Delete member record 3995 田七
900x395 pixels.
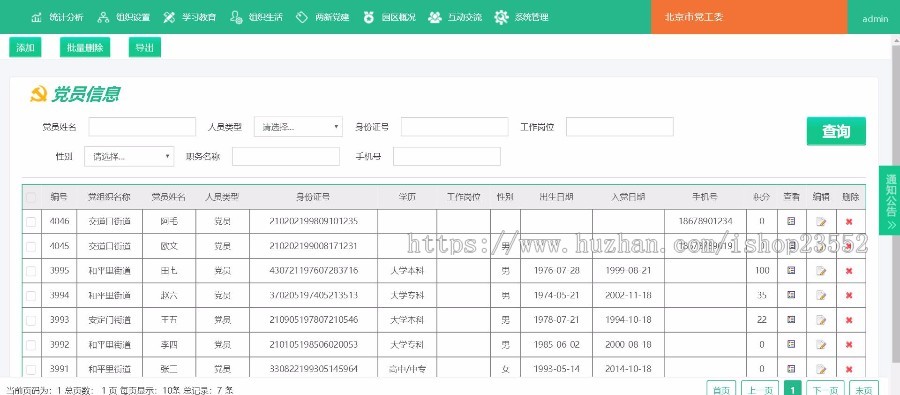tap(849, 271)
